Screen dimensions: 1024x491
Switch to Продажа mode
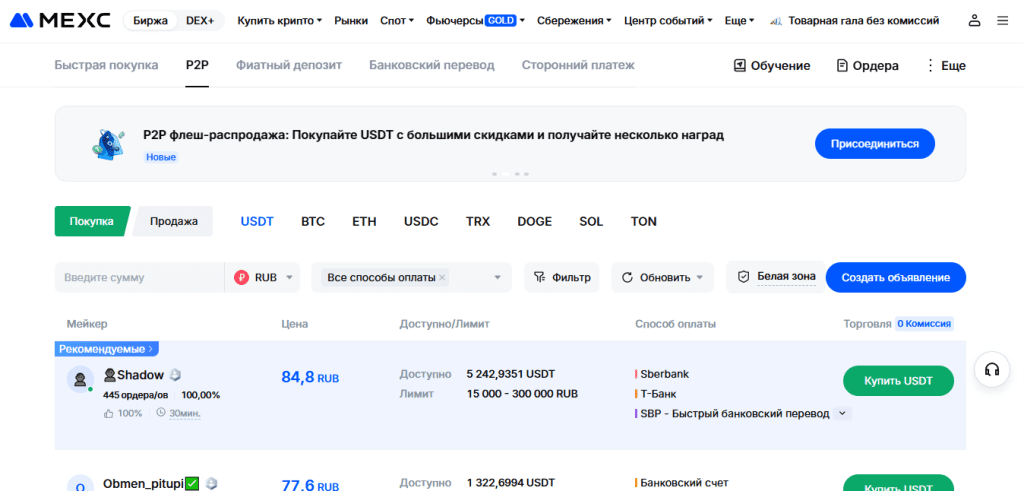(173, 221)
